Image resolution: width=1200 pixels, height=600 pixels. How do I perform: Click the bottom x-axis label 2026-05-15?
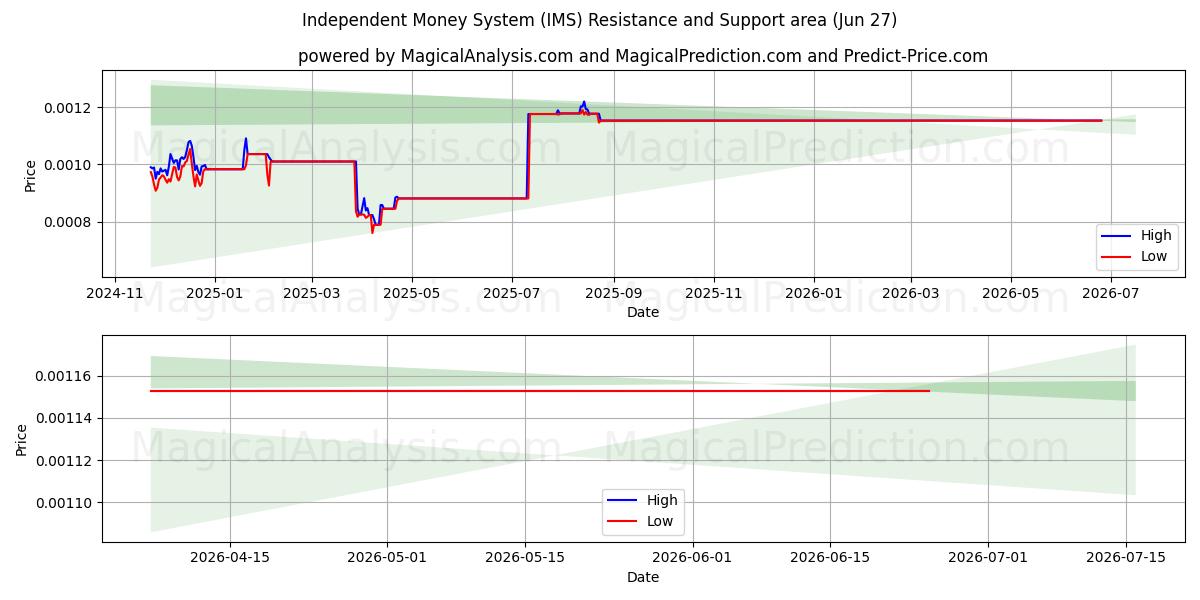click(x=526, y=559)
